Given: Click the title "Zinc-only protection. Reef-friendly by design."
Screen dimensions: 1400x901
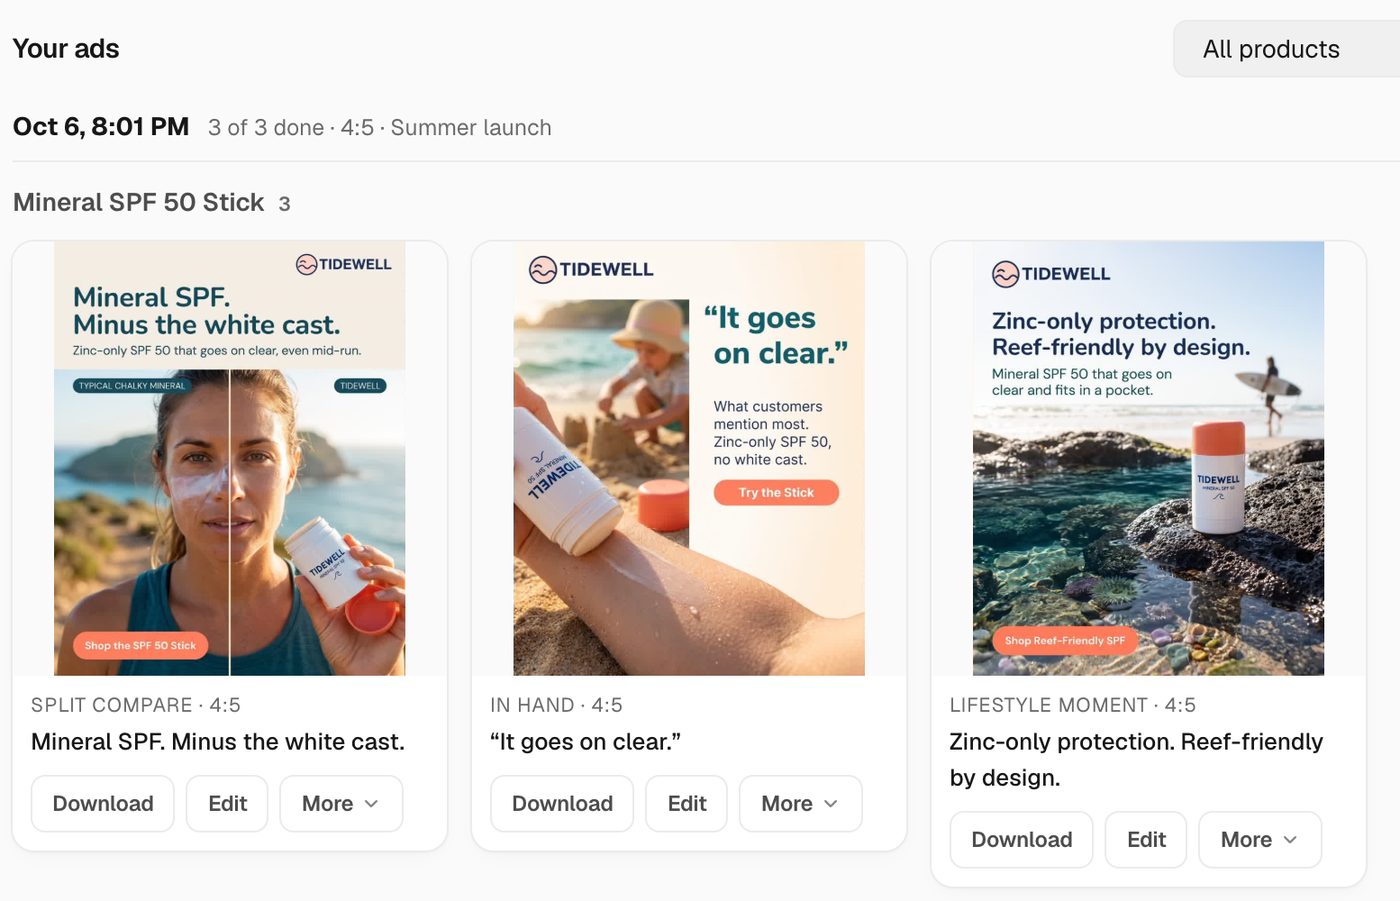Looking at the screenshot, I should (1136, 760).
